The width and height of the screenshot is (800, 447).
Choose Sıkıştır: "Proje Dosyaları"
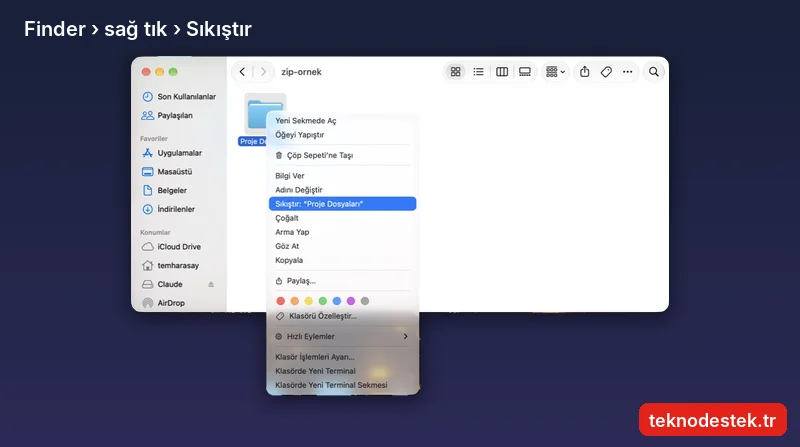(342, 204)
